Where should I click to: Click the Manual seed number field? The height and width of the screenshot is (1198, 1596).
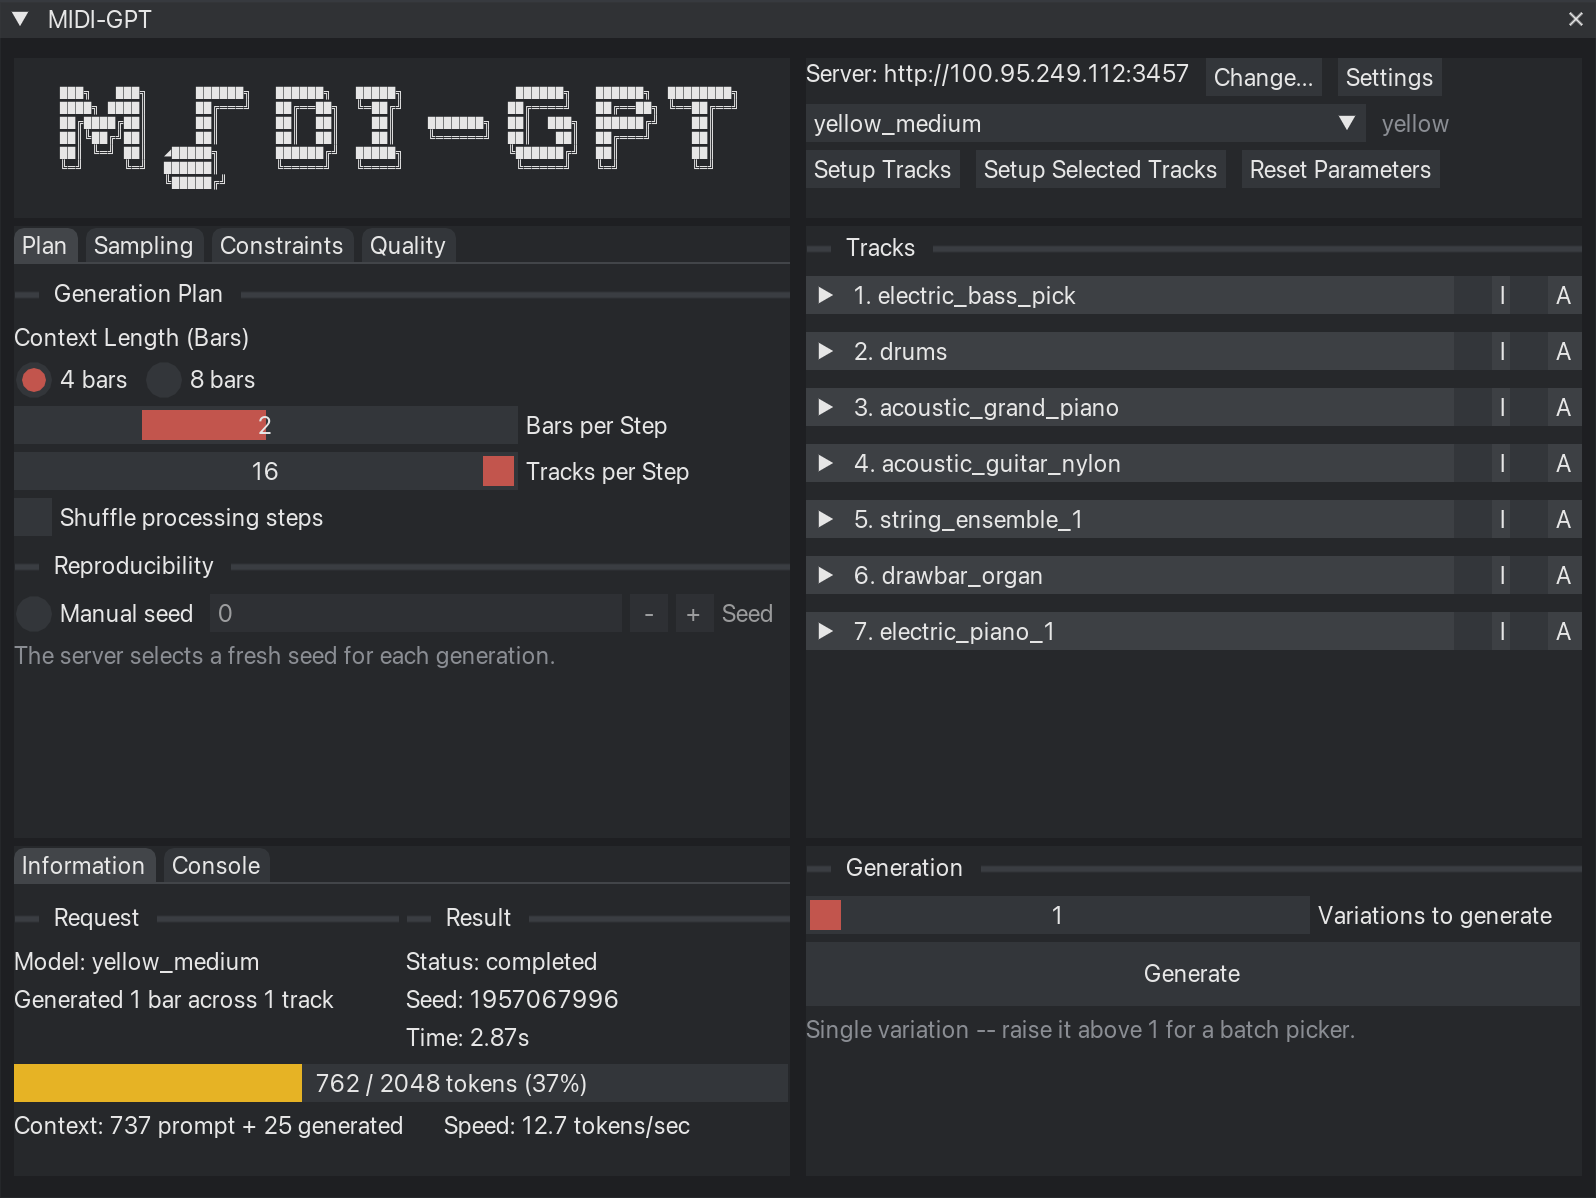[416, 613]
